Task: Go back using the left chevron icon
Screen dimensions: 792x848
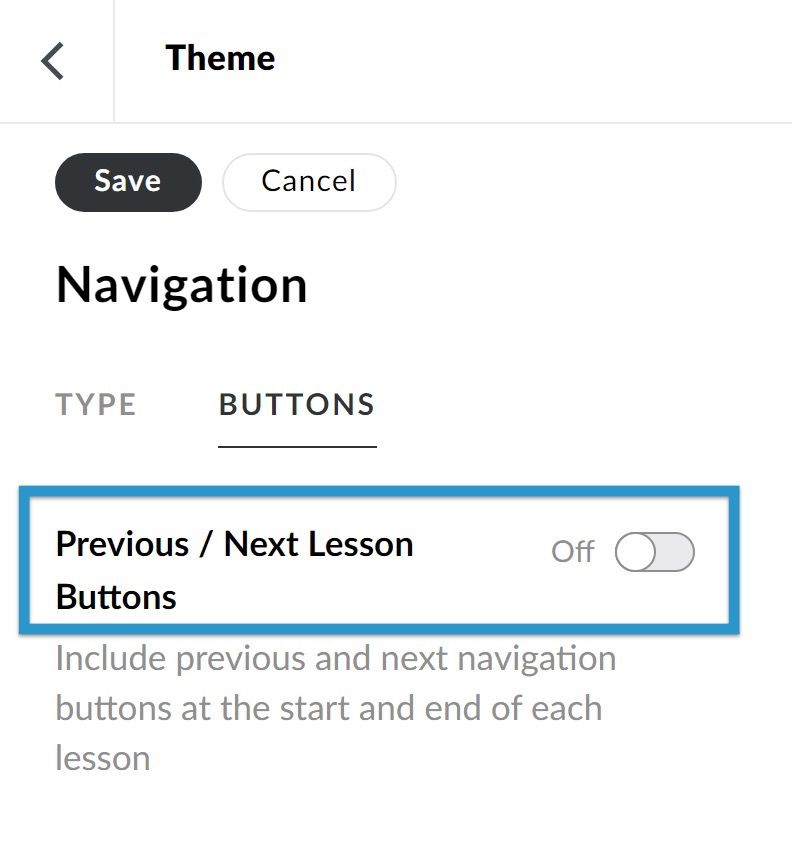Action: coord(53,61)
